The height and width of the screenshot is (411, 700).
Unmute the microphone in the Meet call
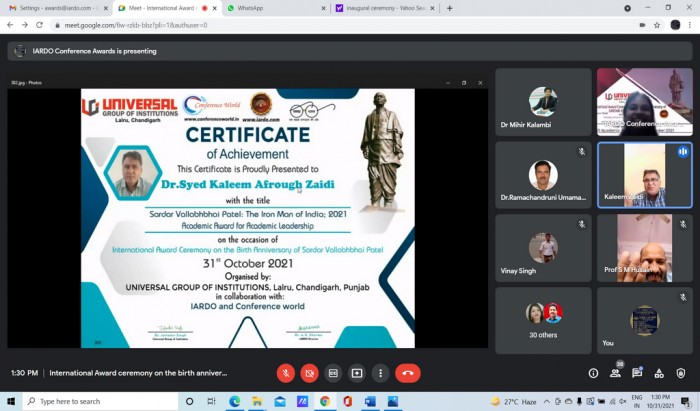[285, 373]
